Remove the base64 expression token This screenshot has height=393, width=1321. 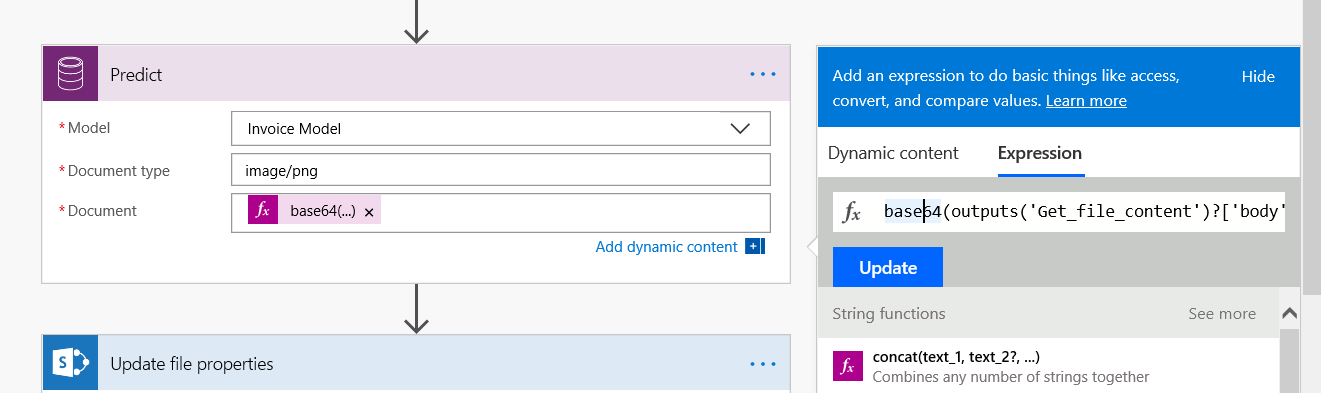coord(369,212)
